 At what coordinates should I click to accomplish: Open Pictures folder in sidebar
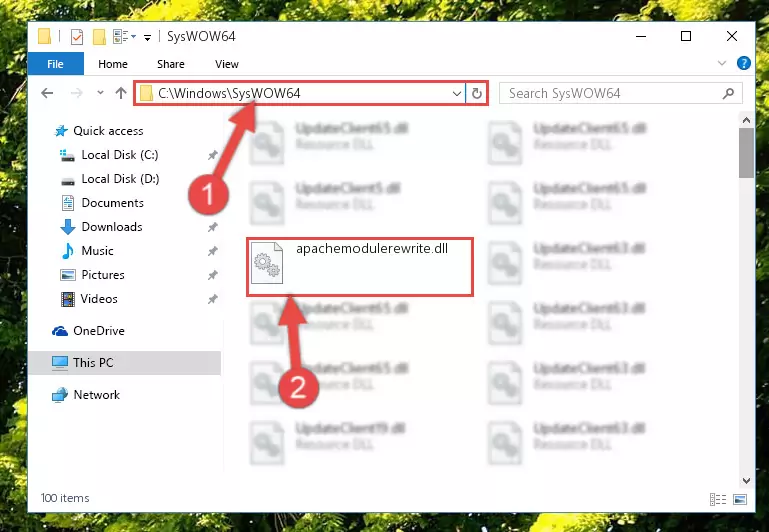pyautogui.click(x=103, y=275)
